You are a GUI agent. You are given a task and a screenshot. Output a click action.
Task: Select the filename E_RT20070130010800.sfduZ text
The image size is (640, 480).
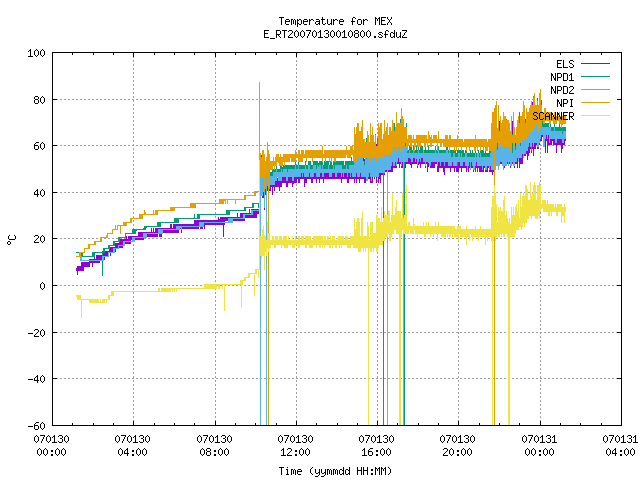tap(335, 34)
